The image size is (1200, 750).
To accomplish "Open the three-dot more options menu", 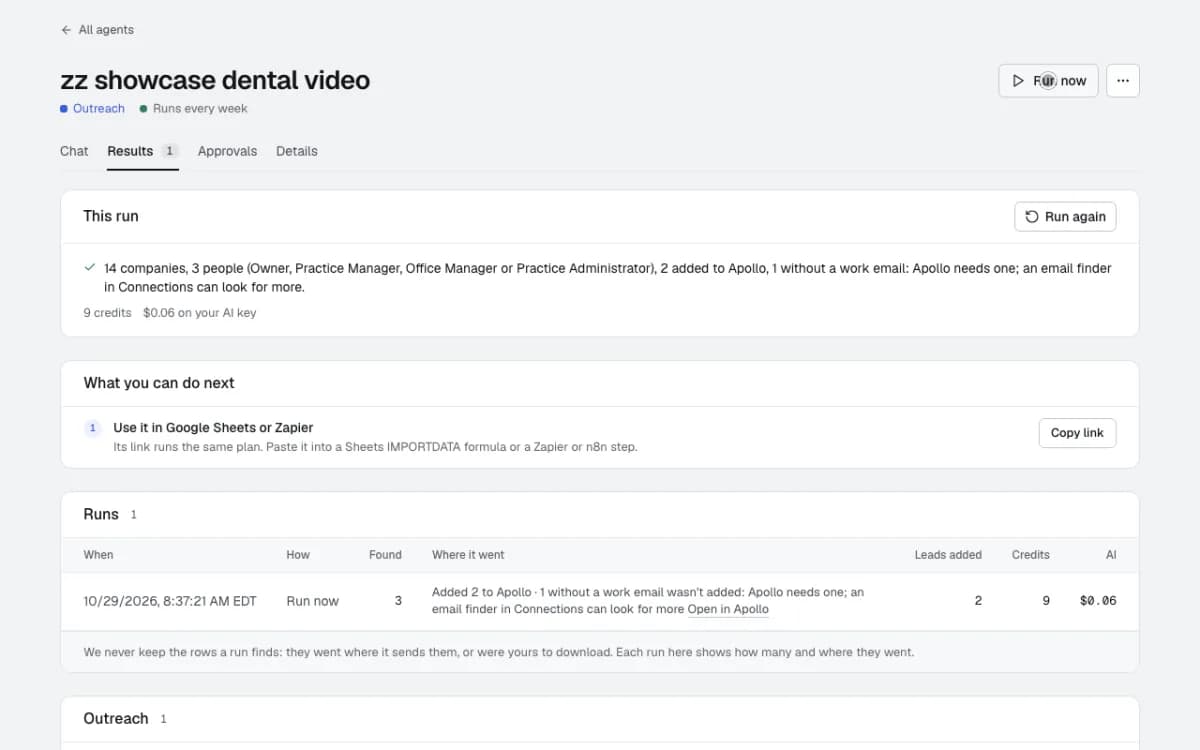I will [x=1123, y=81].
